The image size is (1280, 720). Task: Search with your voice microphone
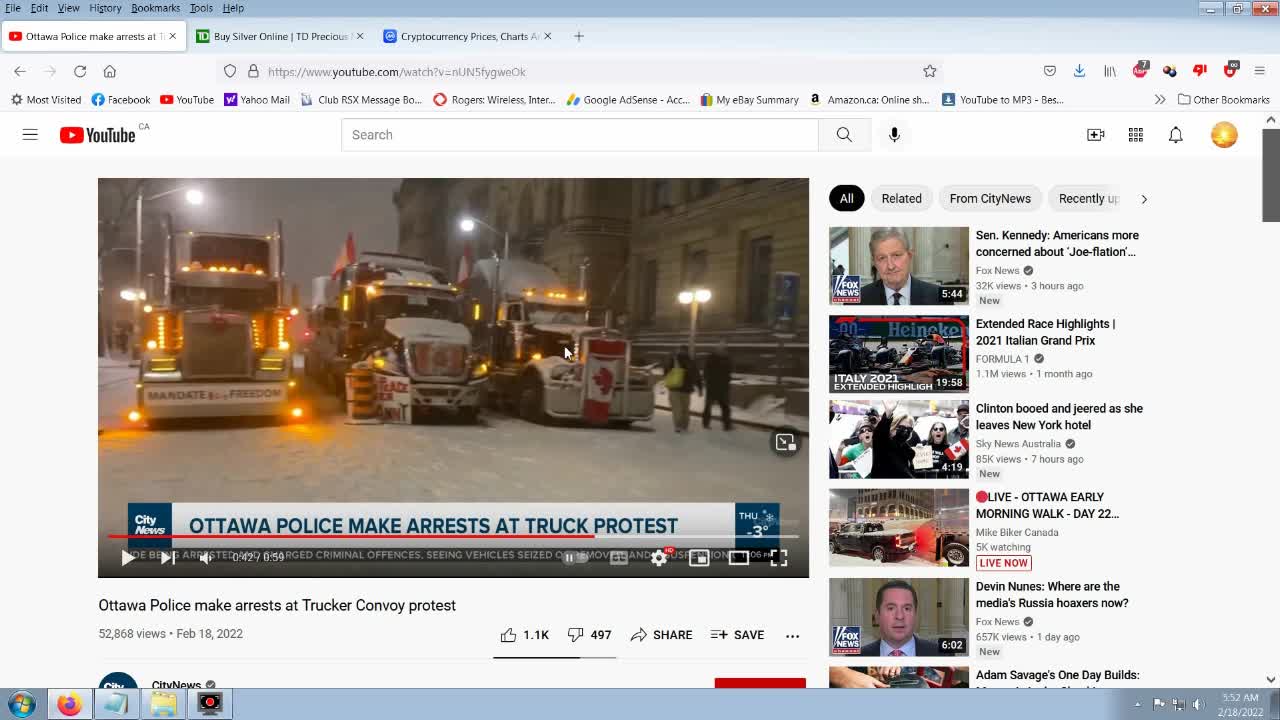(x=894, y=135)
